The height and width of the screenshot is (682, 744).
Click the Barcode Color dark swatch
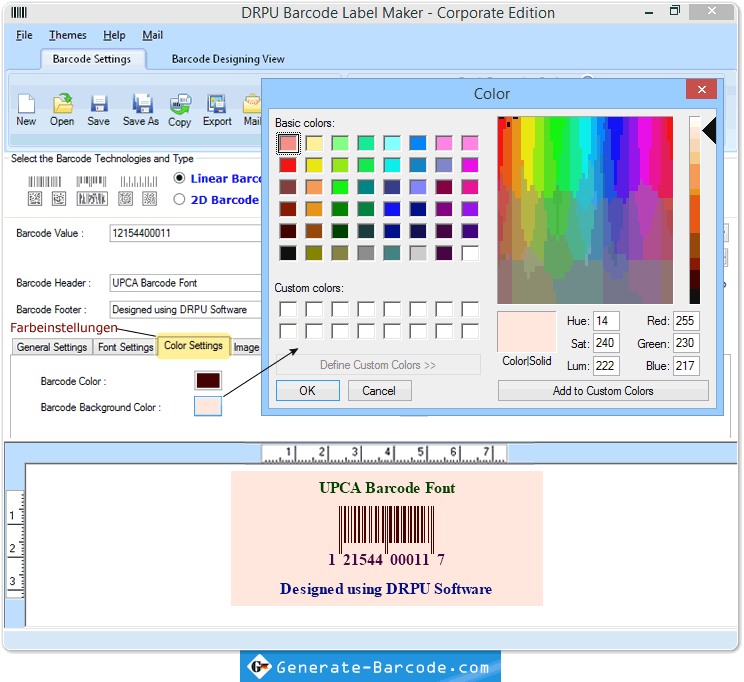(208, 381)
